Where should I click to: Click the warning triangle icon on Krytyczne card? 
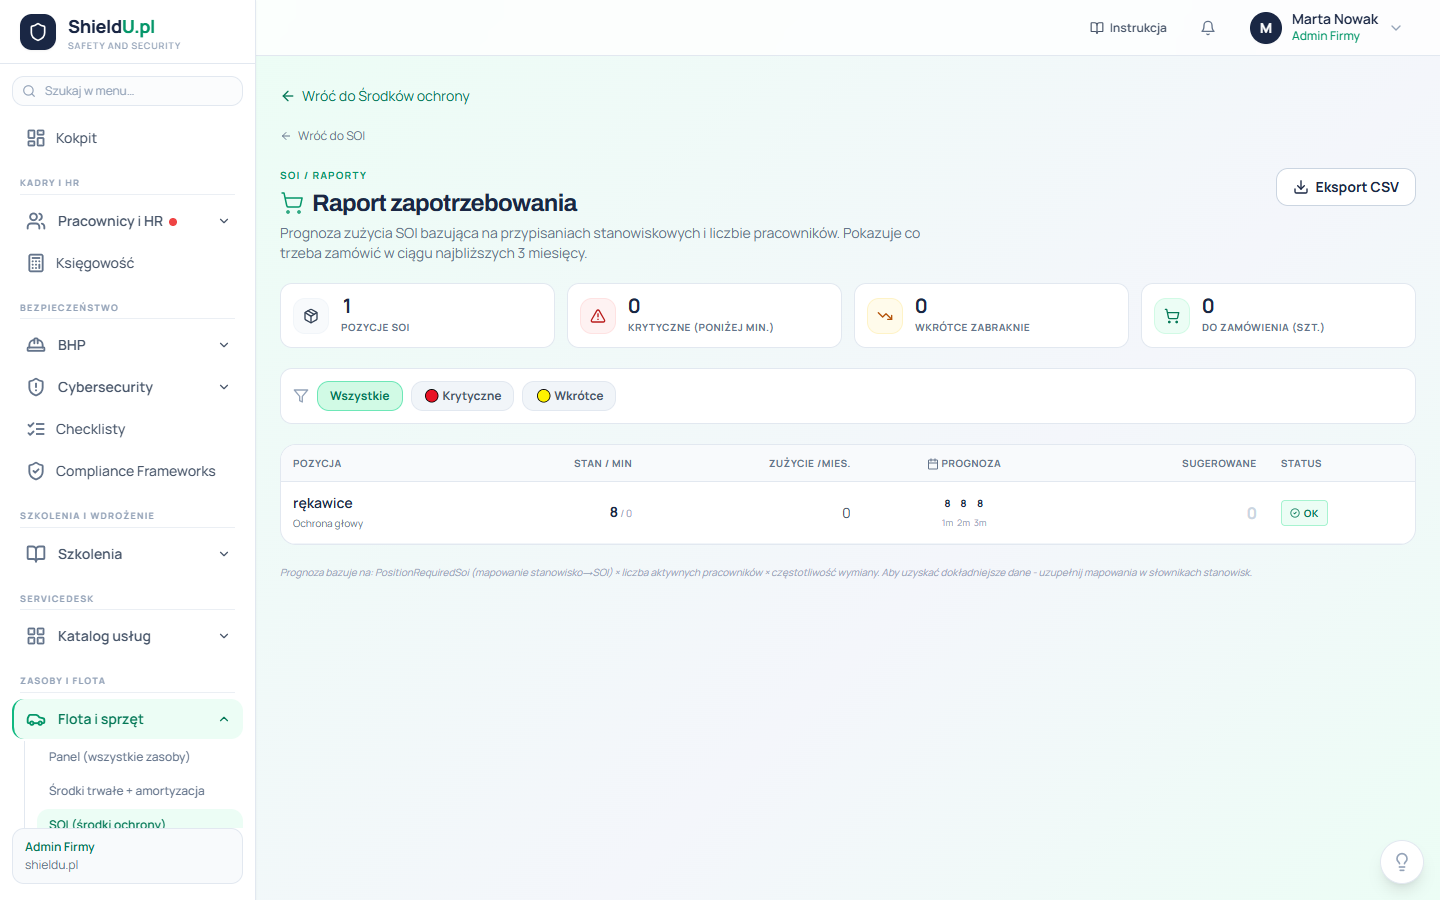[598, 316]
